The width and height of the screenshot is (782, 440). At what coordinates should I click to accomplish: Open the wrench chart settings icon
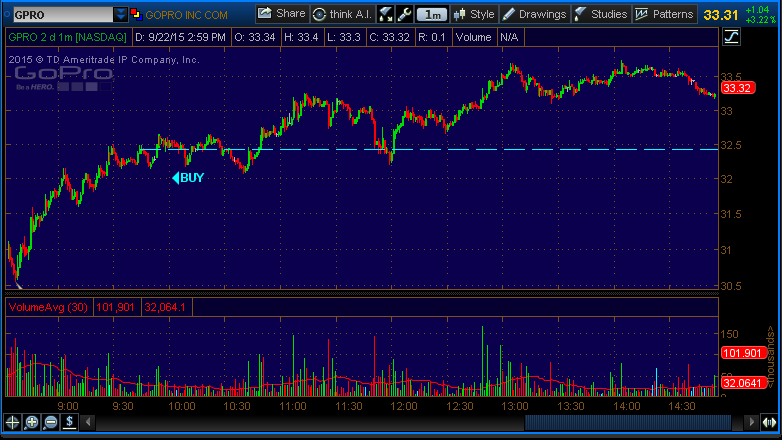pyautogui.click(x=404, y=14)
